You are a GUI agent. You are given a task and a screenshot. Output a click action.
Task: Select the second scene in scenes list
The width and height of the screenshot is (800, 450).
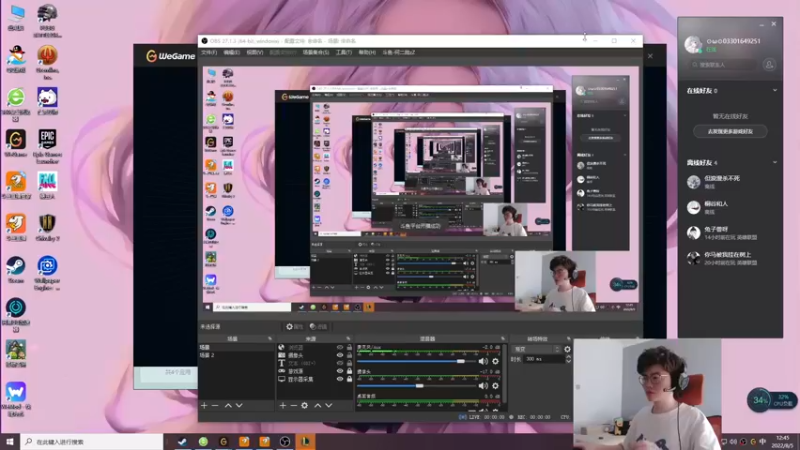point(236,355)
